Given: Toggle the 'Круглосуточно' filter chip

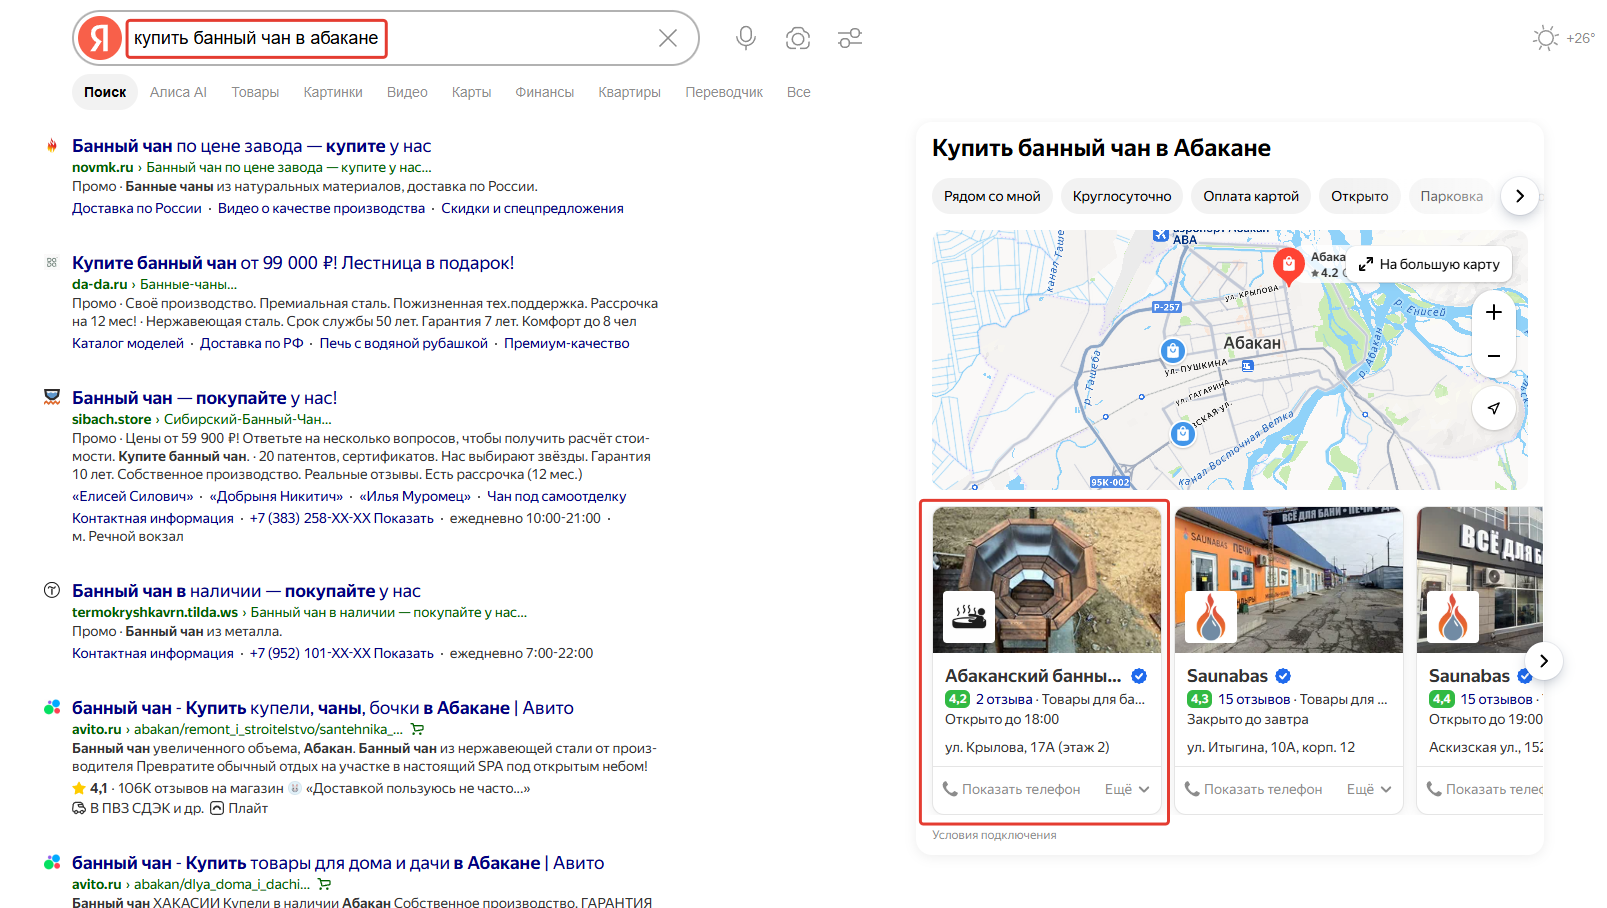Looking at the screenshot, I should pyautogui.click(x=1122, y=196).
